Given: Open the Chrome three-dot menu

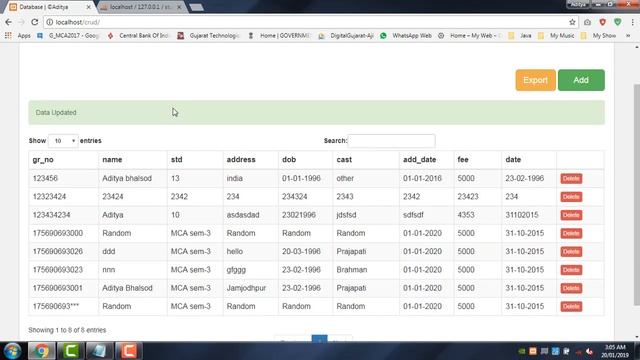Looking at the screenshot, I should coord(632,22).
